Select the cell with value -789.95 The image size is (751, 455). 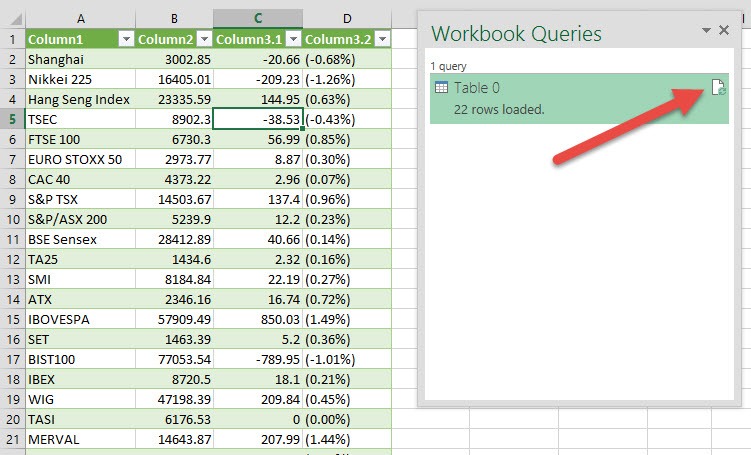(258, 359)
